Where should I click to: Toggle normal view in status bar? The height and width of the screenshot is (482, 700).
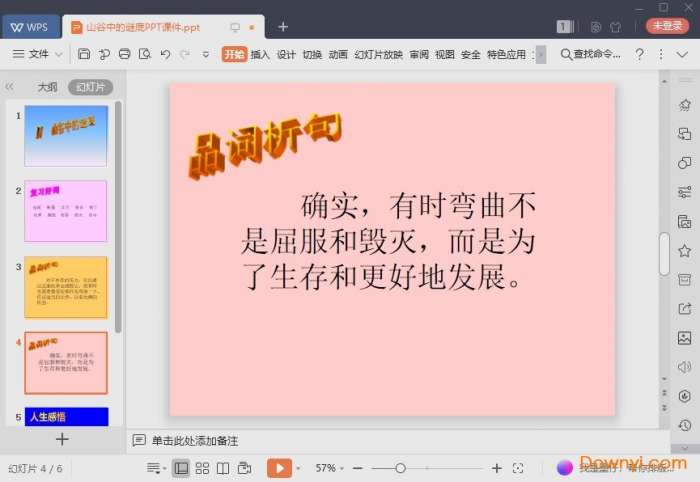click(x=181, y=468)
